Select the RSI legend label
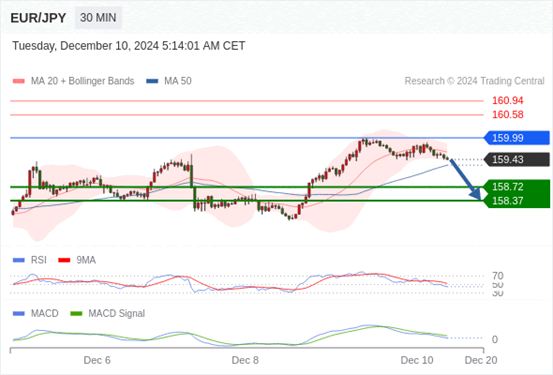This screenshot has width=553, height=375. (x=38, y=260)
